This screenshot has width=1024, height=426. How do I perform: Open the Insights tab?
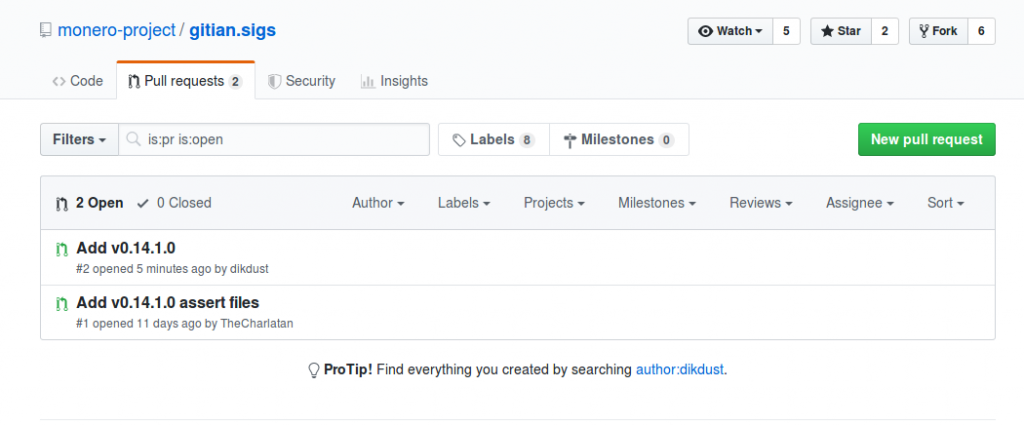coord(394,81)
